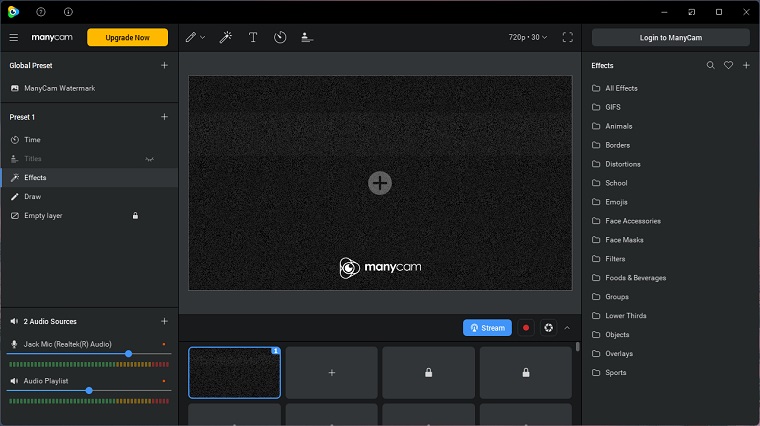Toggle Audio Playlist orange indicator dot
Image resolution: width=760 pixels, height=426 pixels.
tap(164, 381)
